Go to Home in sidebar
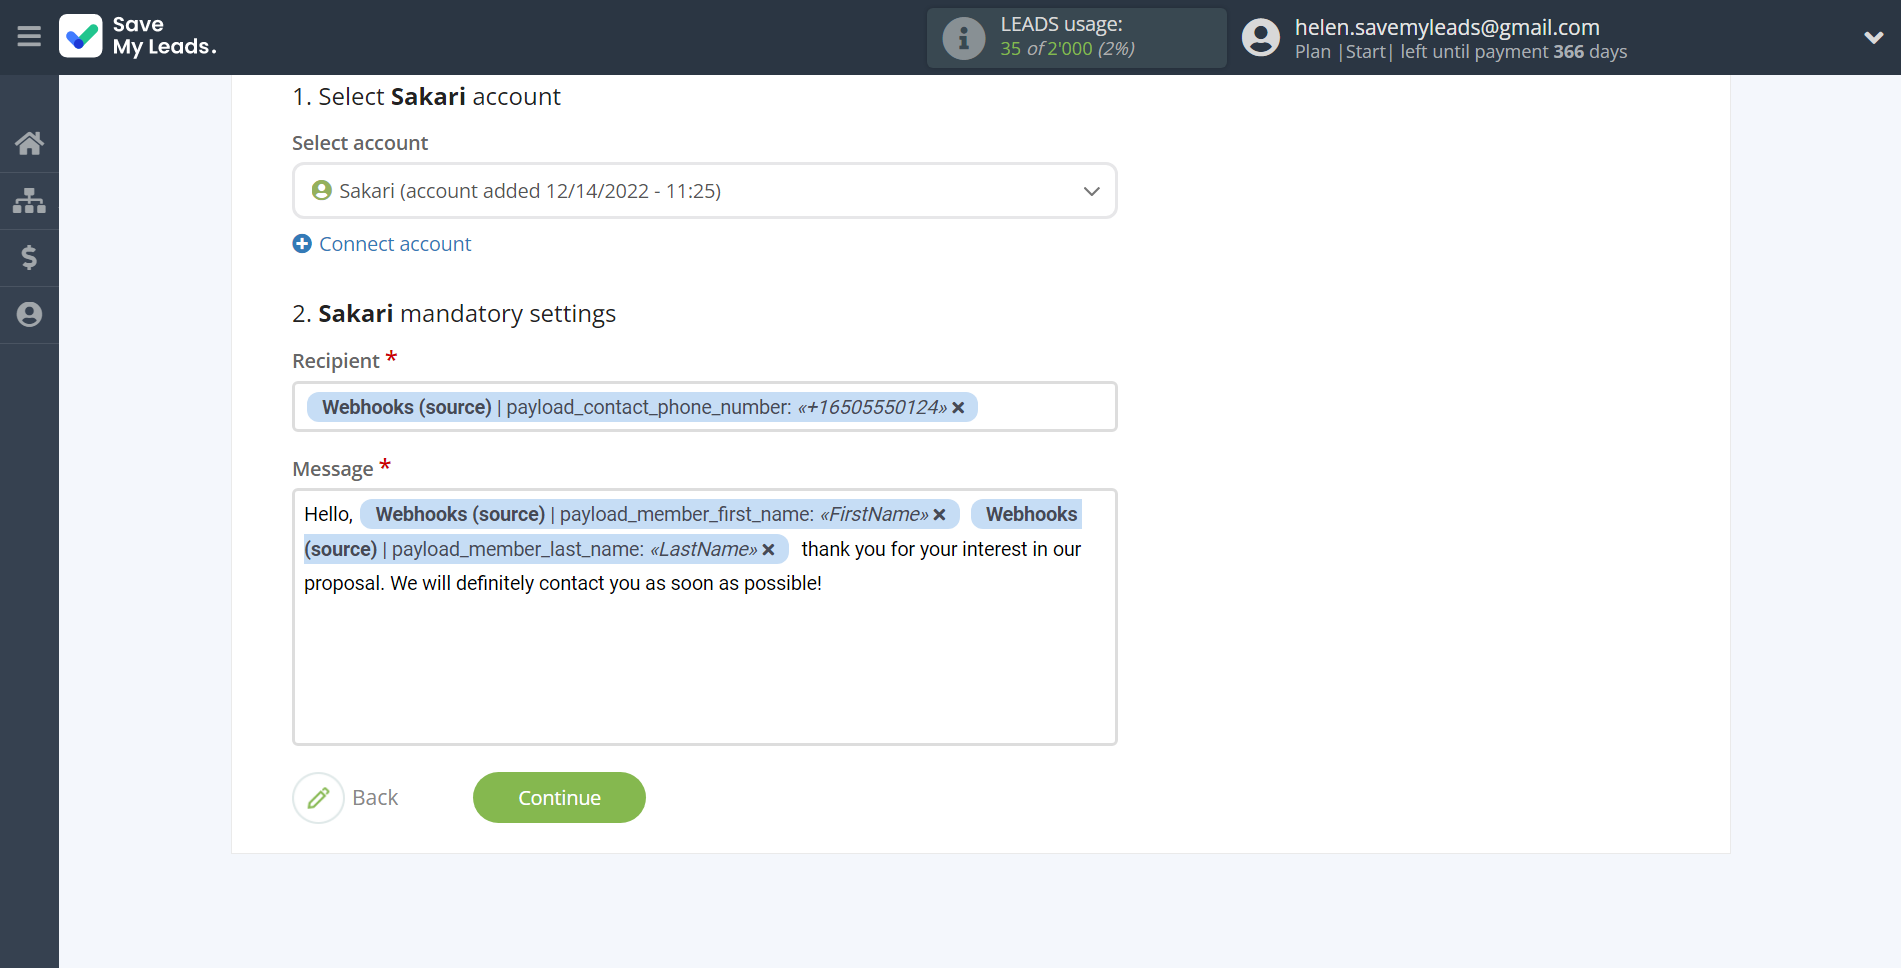Image resolution: width=1901 pixels, height=968 pixels. [x=29, y=144]
